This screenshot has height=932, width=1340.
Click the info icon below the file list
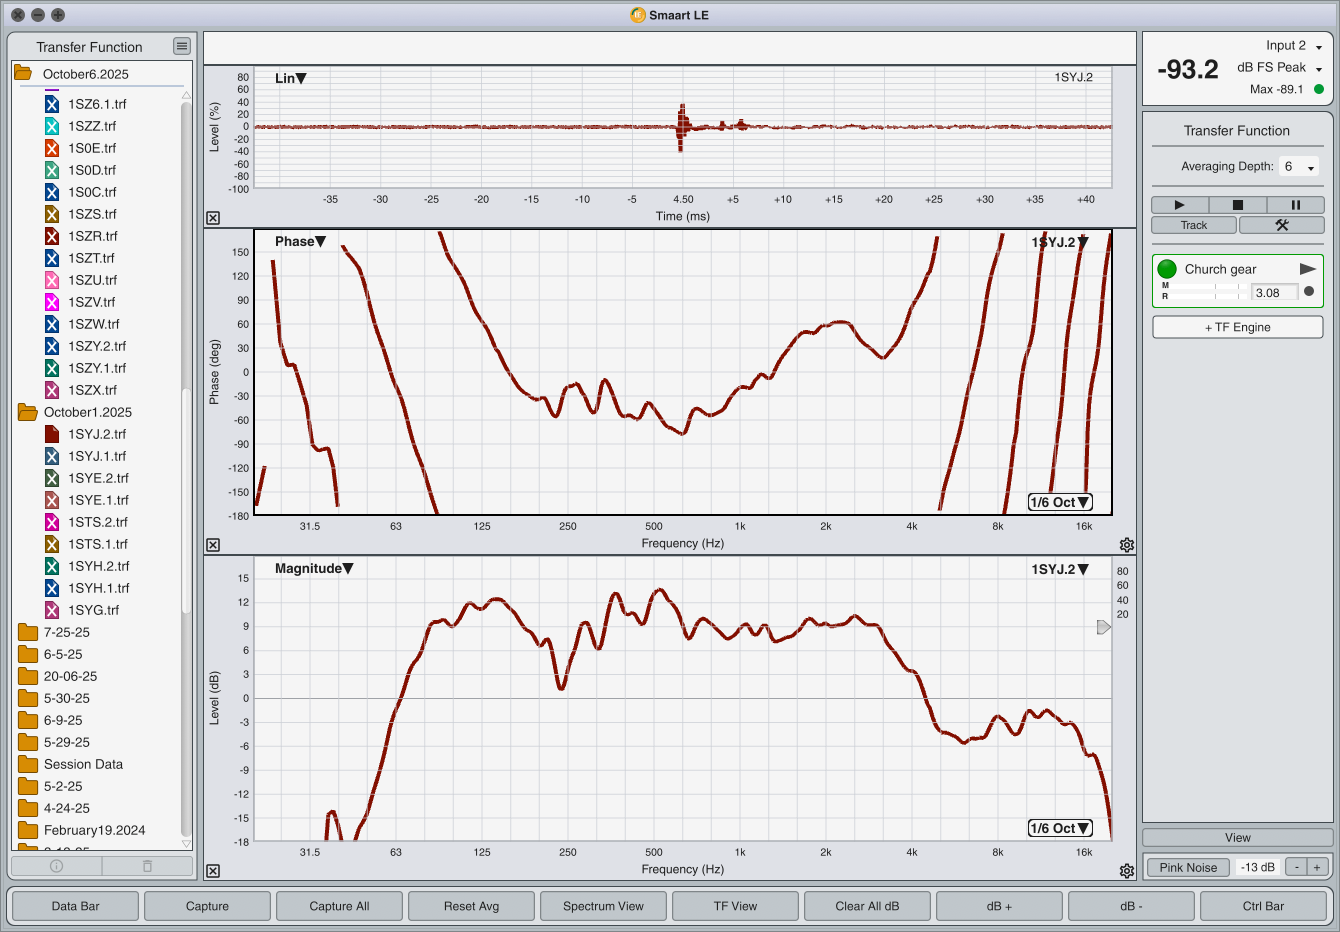click(56, 866)
